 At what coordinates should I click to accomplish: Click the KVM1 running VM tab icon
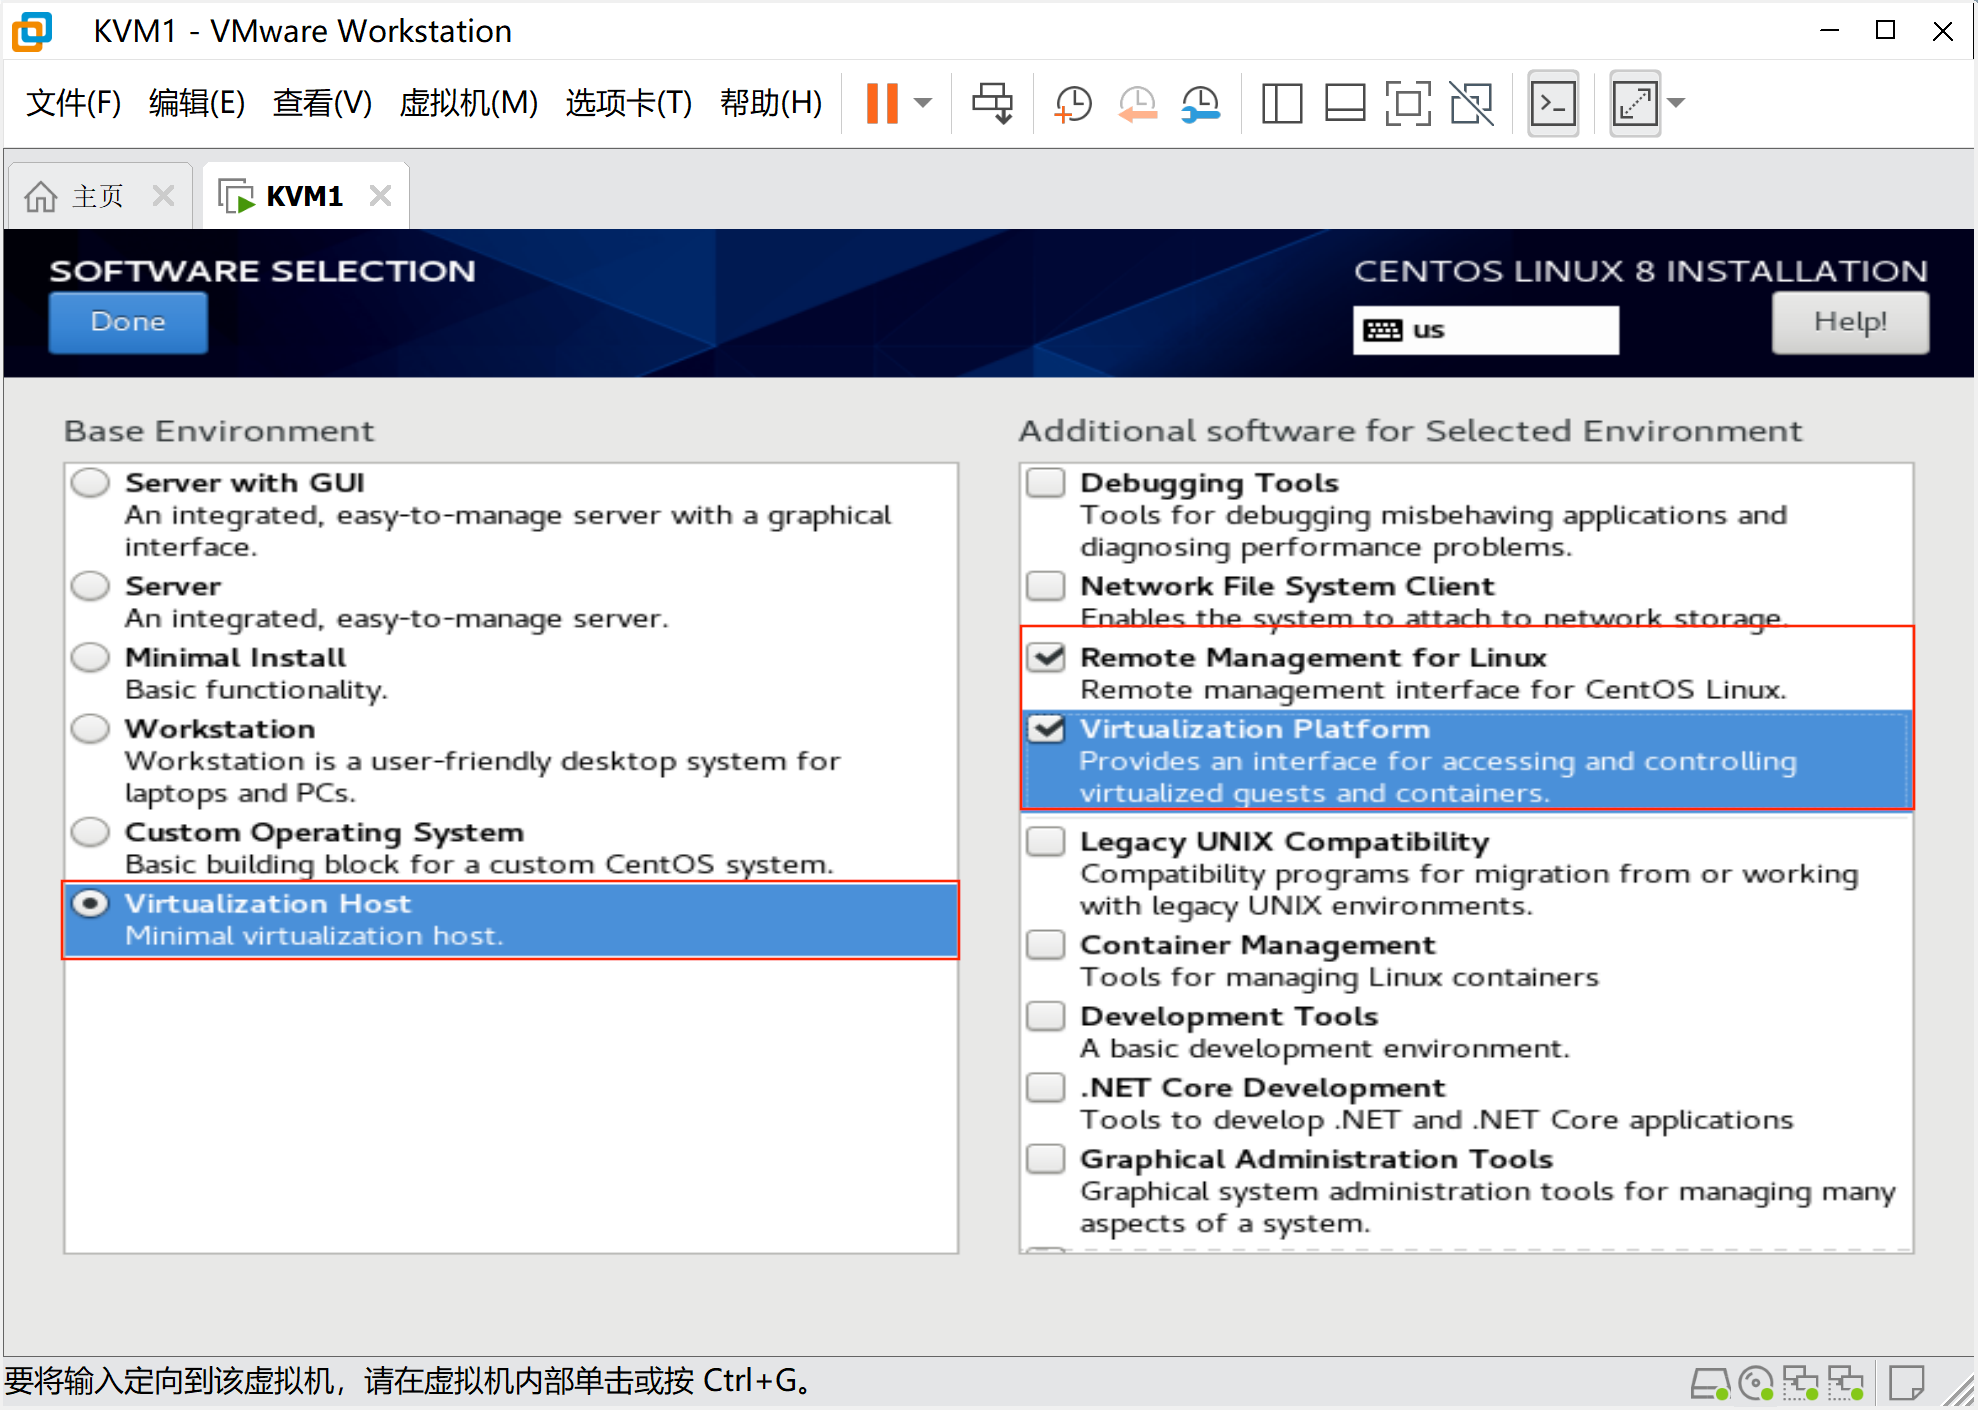[237, 196]
